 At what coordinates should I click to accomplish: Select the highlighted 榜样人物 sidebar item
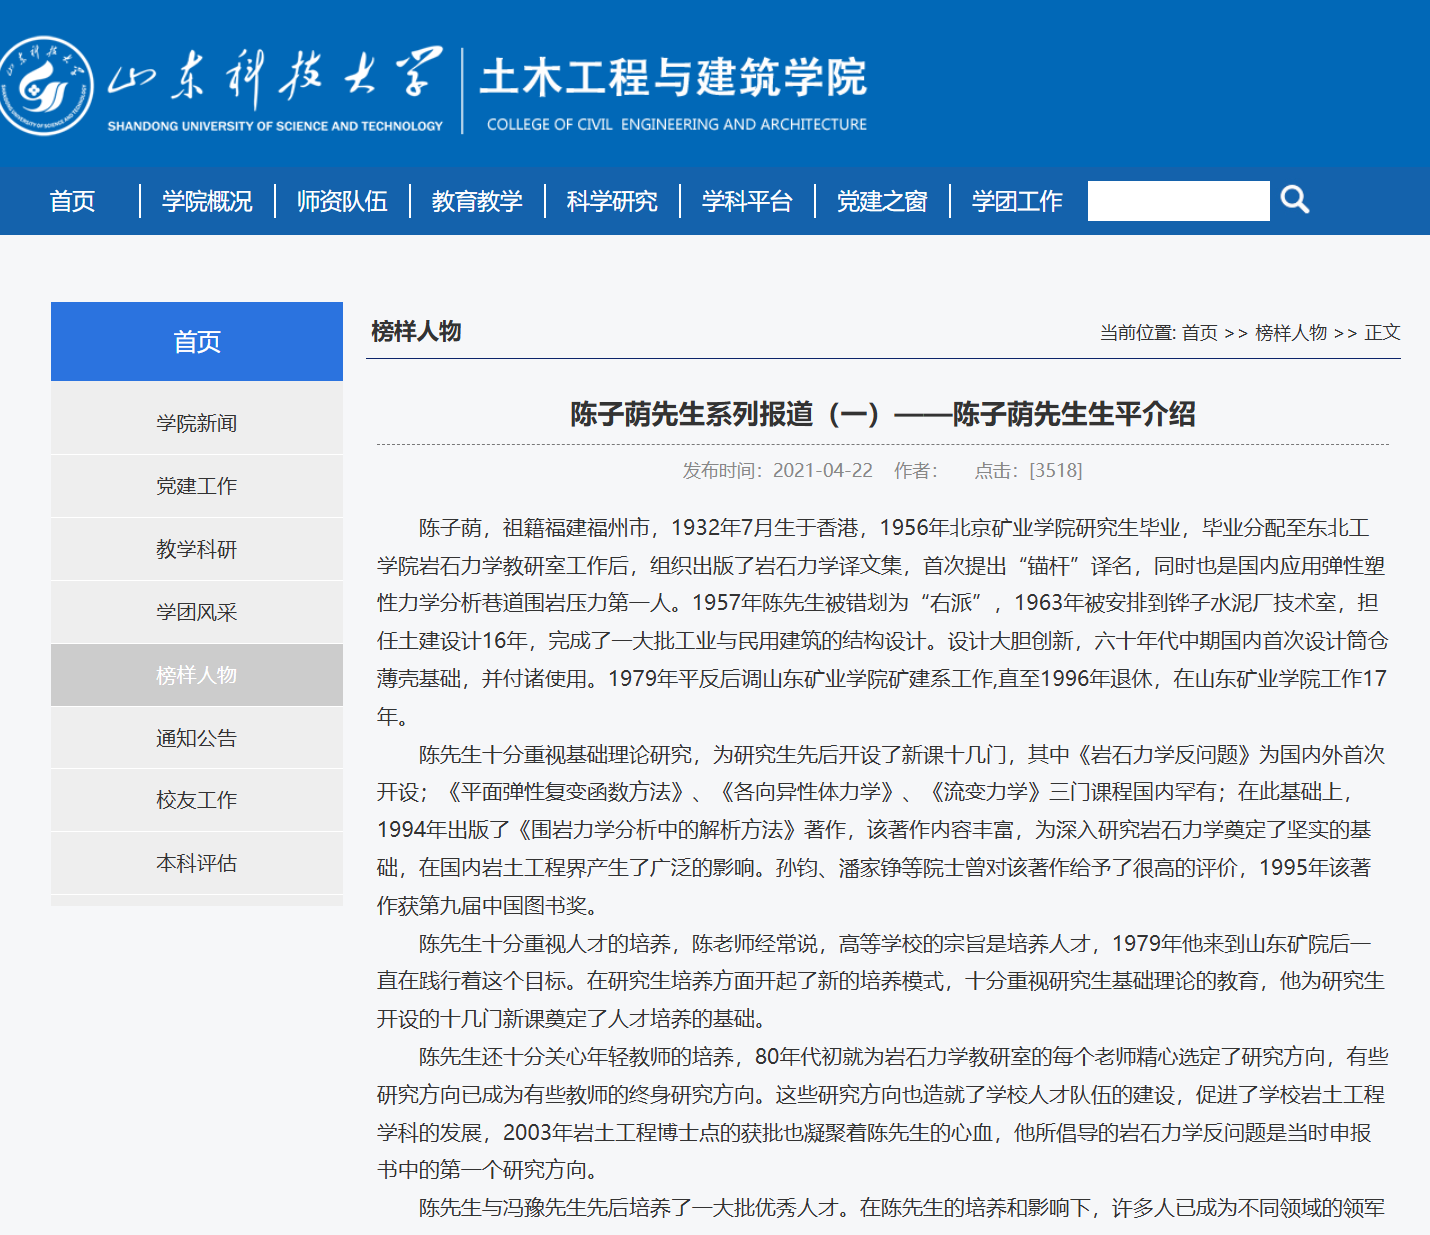coord(197,675)
